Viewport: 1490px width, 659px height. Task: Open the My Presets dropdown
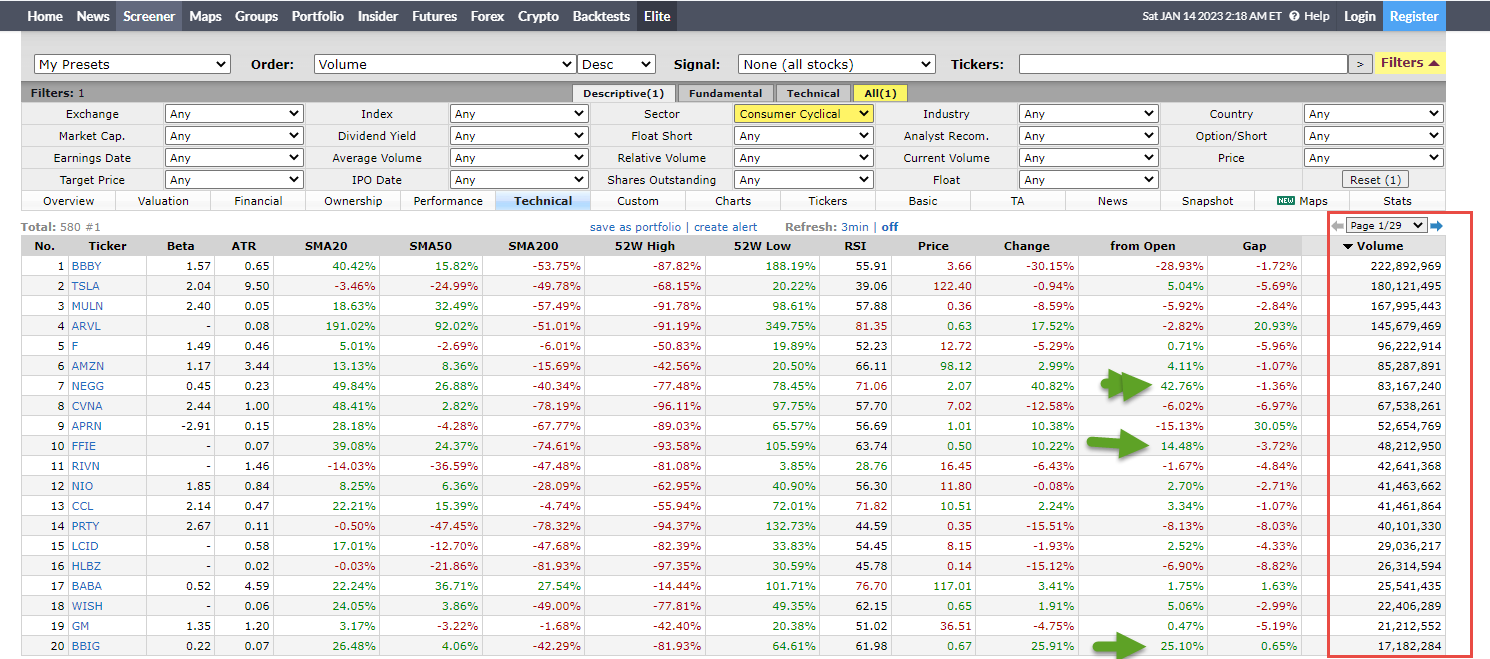(x=133, y=64)
